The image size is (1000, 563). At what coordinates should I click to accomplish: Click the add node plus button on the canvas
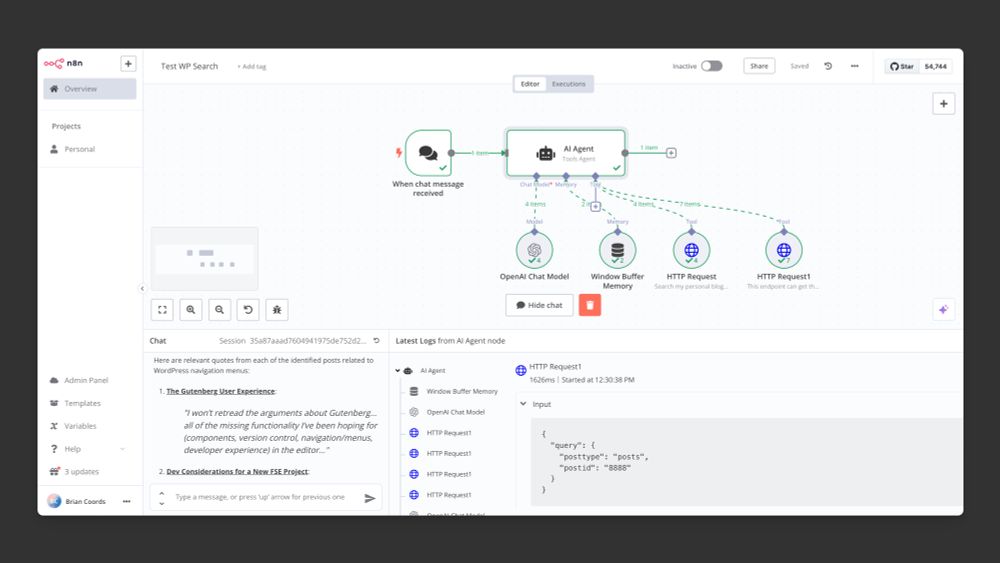click(x=944, y=103)
